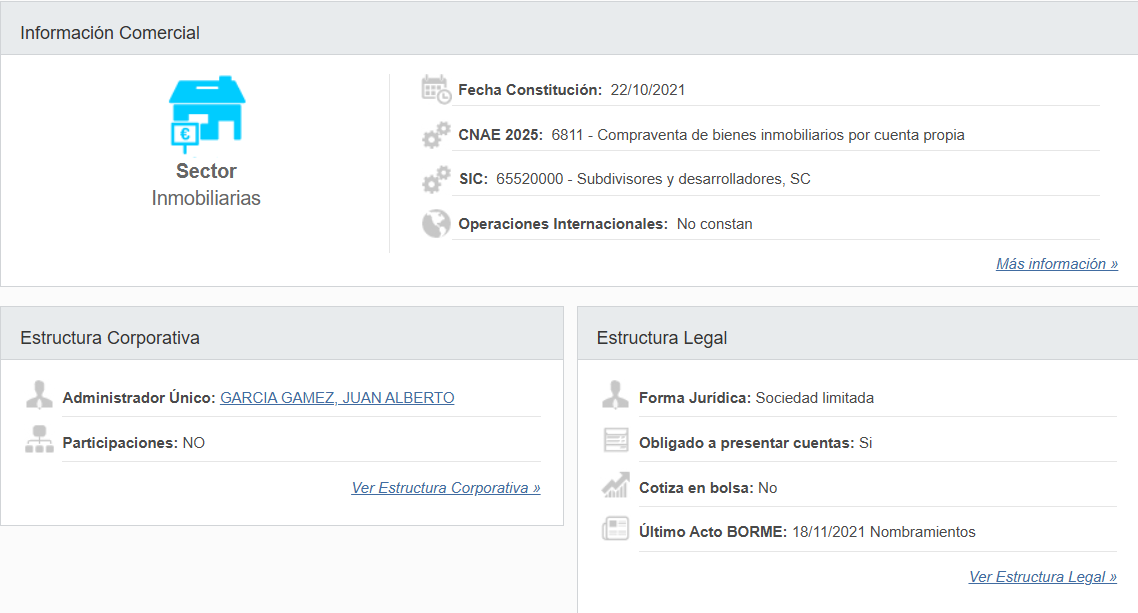Click the 'SIC:' label
Screen dimensions: 1138x613
coord(473,179)
